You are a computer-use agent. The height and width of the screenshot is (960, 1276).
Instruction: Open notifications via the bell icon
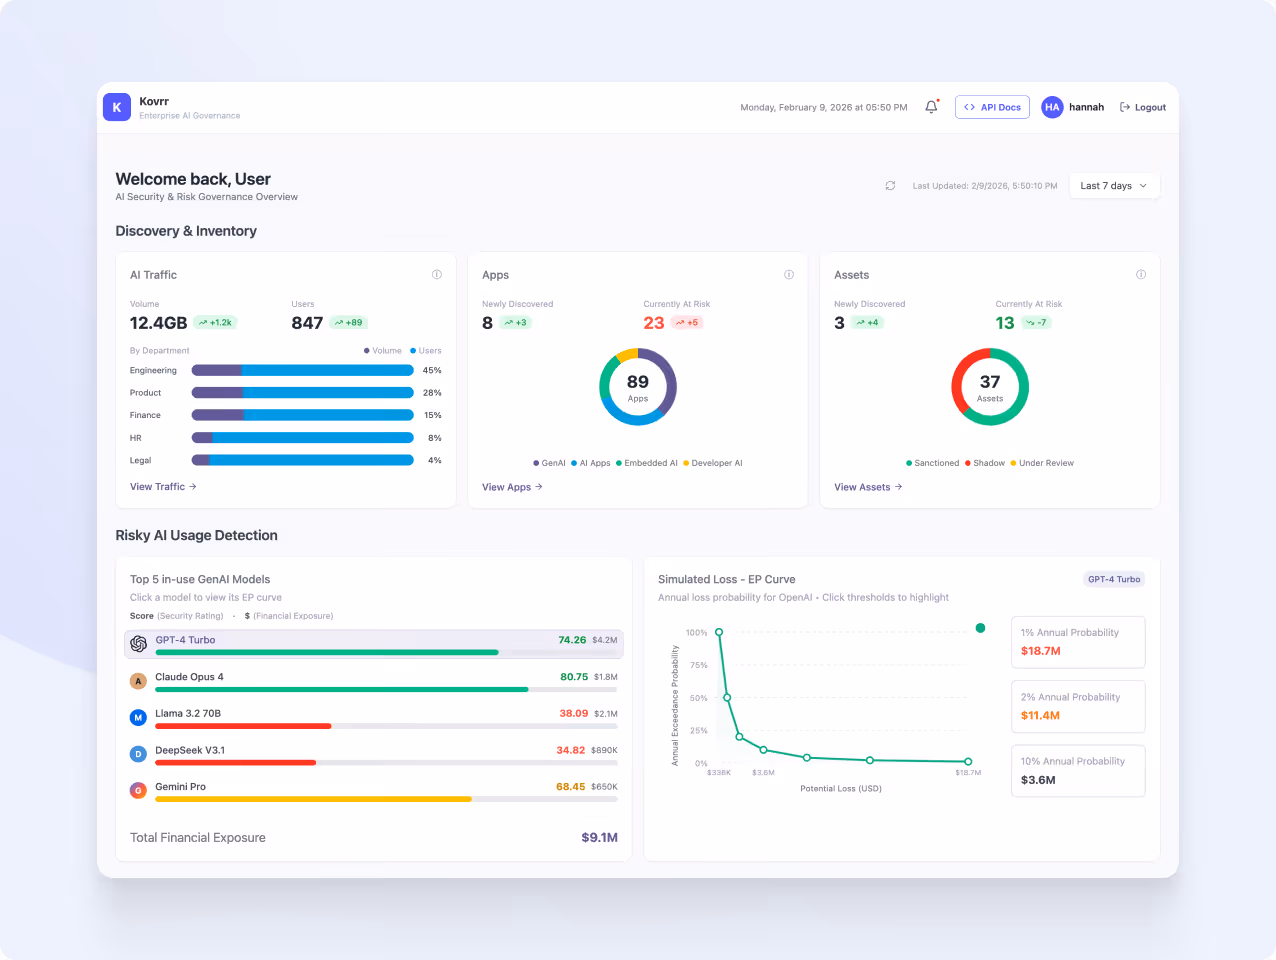point(929,106)
